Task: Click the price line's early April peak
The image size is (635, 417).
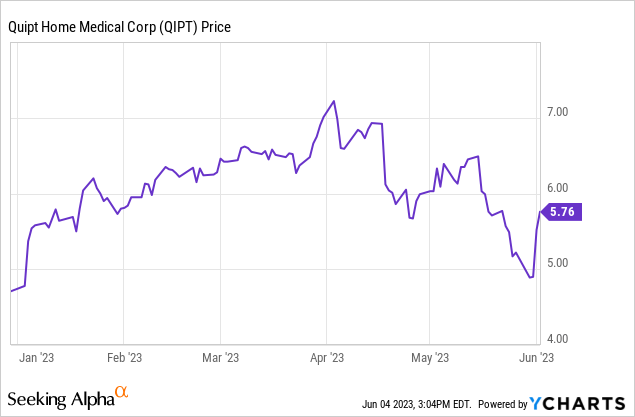Action: 333,101
